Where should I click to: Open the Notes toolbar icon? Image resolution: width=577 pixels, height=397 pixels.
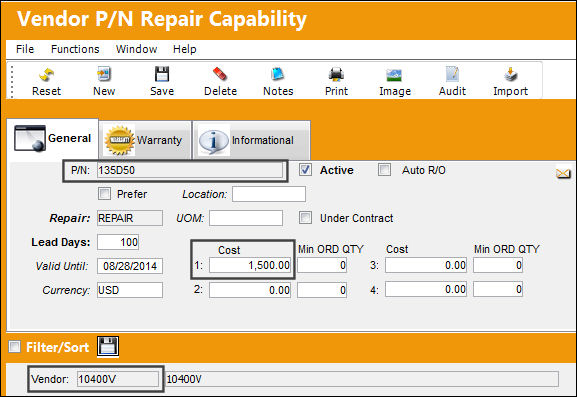(278, 74)
